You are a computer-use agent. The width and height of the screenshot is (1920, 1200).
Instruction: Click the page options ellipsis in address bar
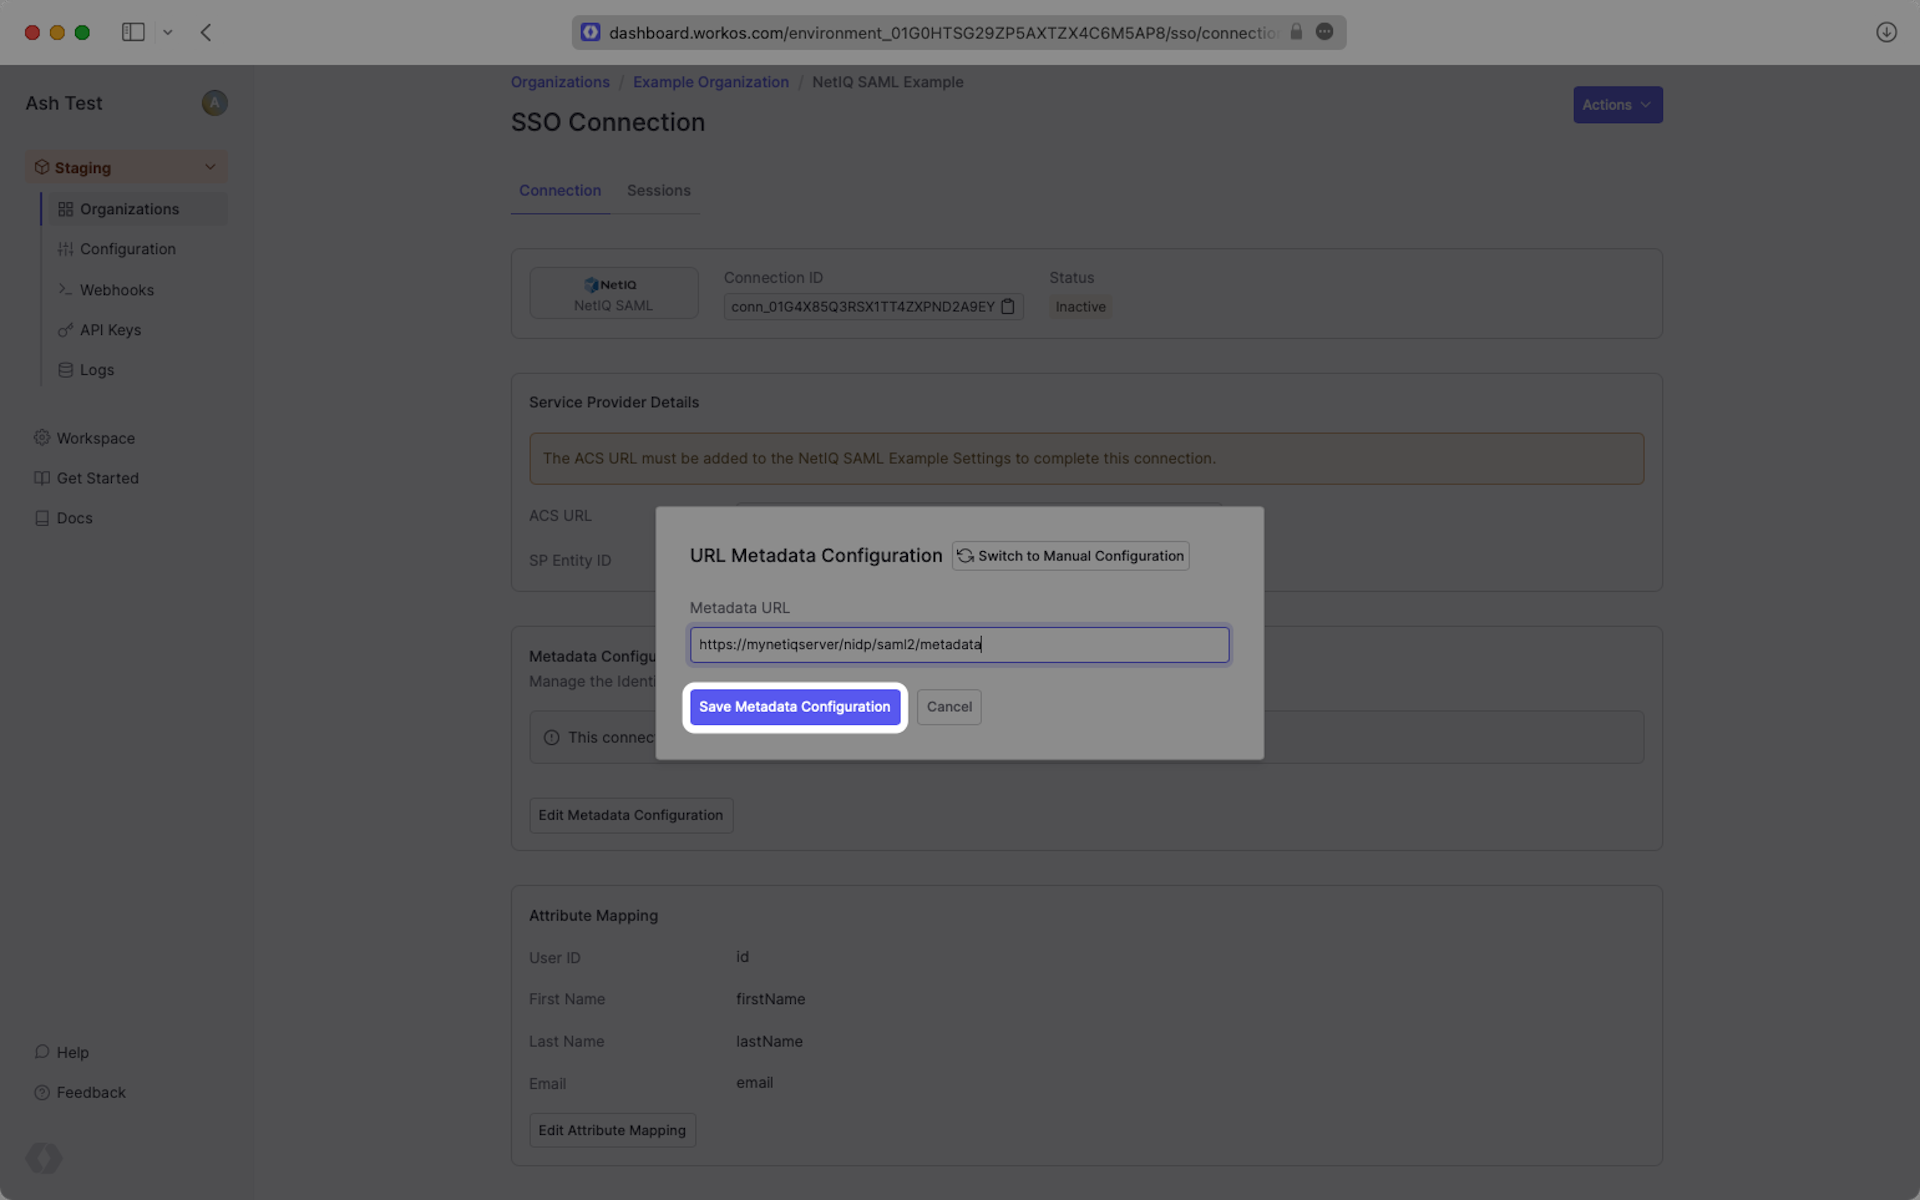1324,32
